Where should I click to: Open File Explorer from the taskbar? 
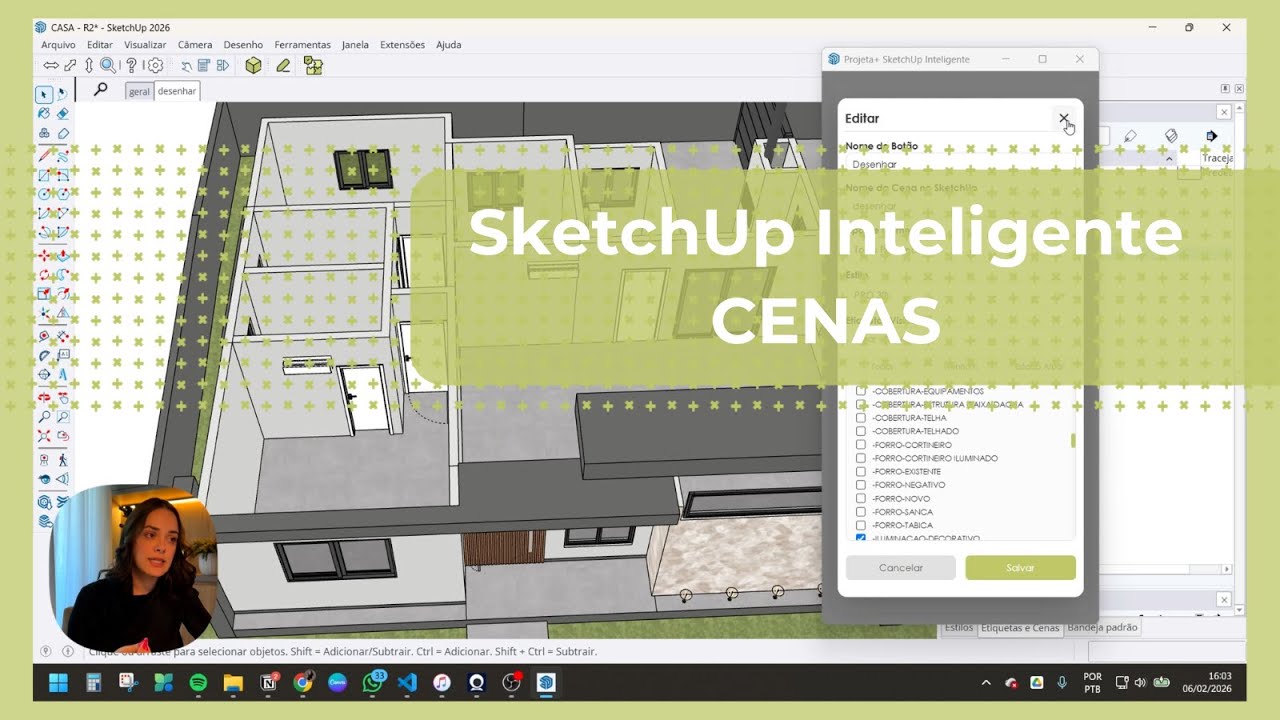233,683
